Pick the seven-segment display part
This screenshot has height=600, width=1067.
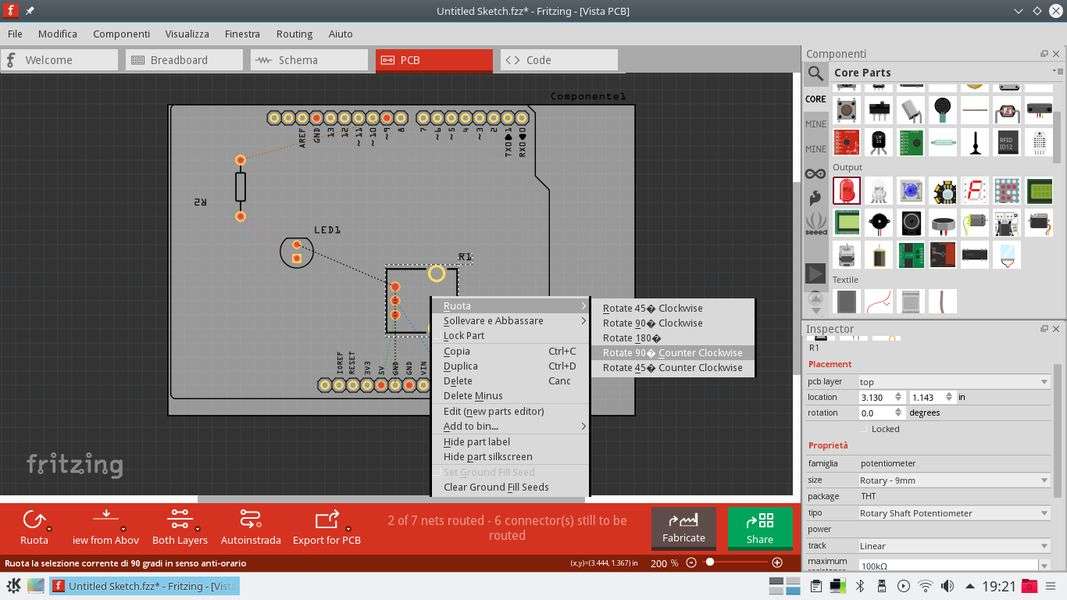pos(974,190)
